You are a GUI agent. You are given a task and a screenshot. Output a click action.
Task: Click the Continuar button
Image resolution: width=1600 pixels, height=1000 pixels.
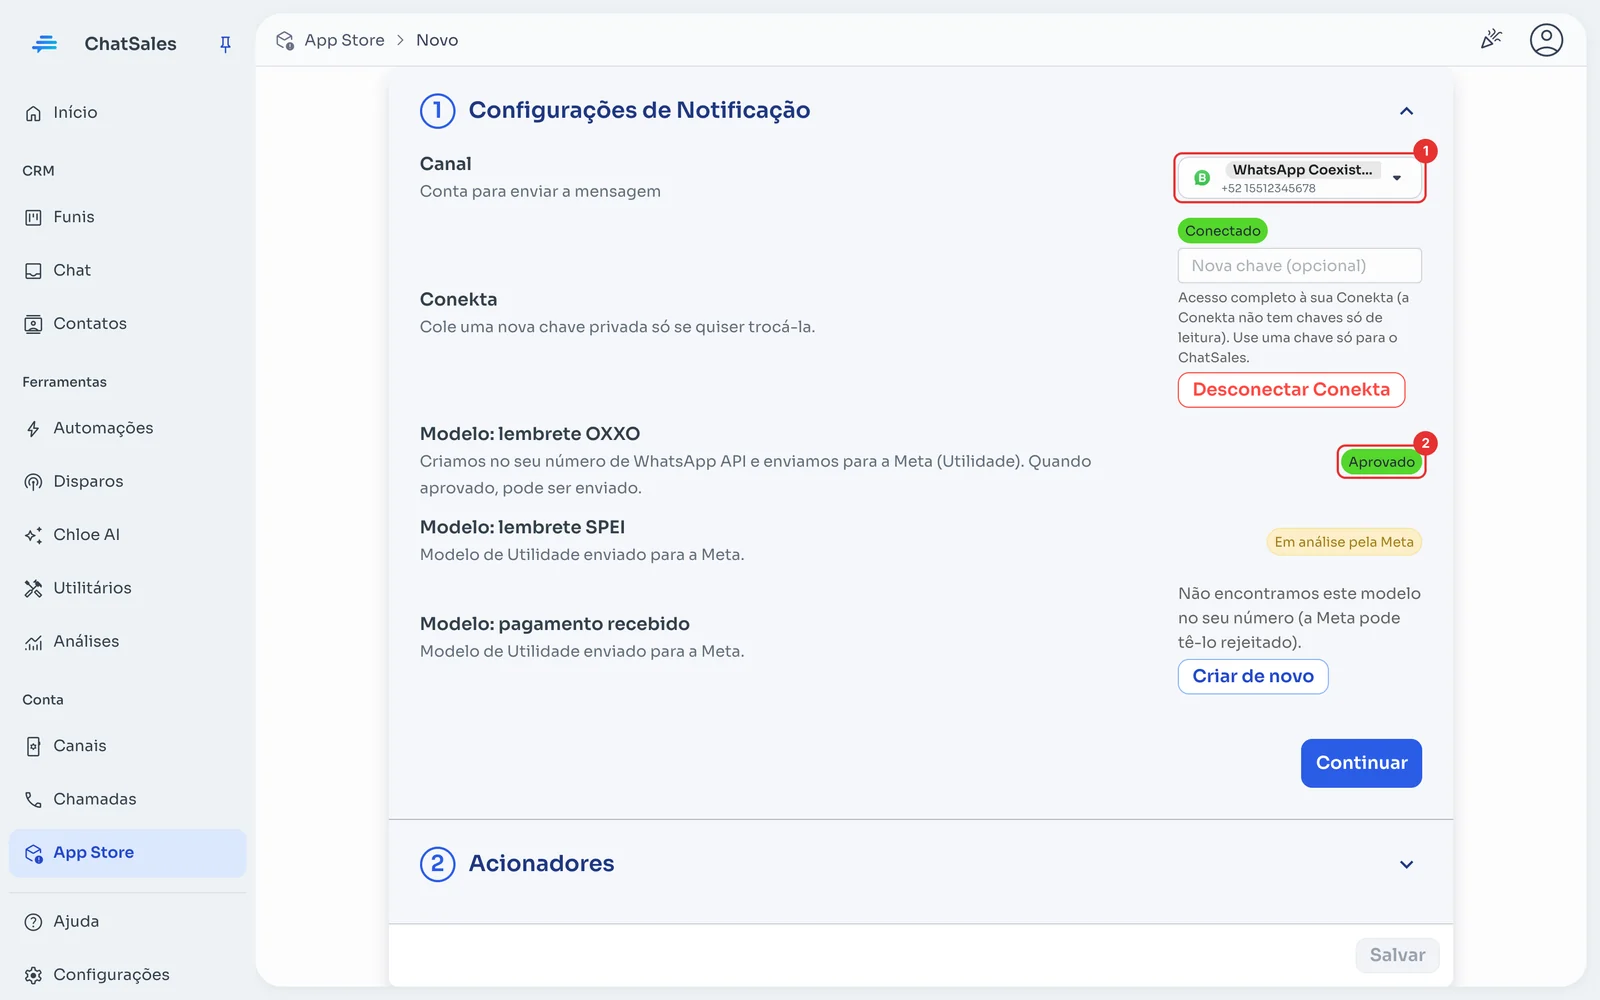click(1361, 763)
